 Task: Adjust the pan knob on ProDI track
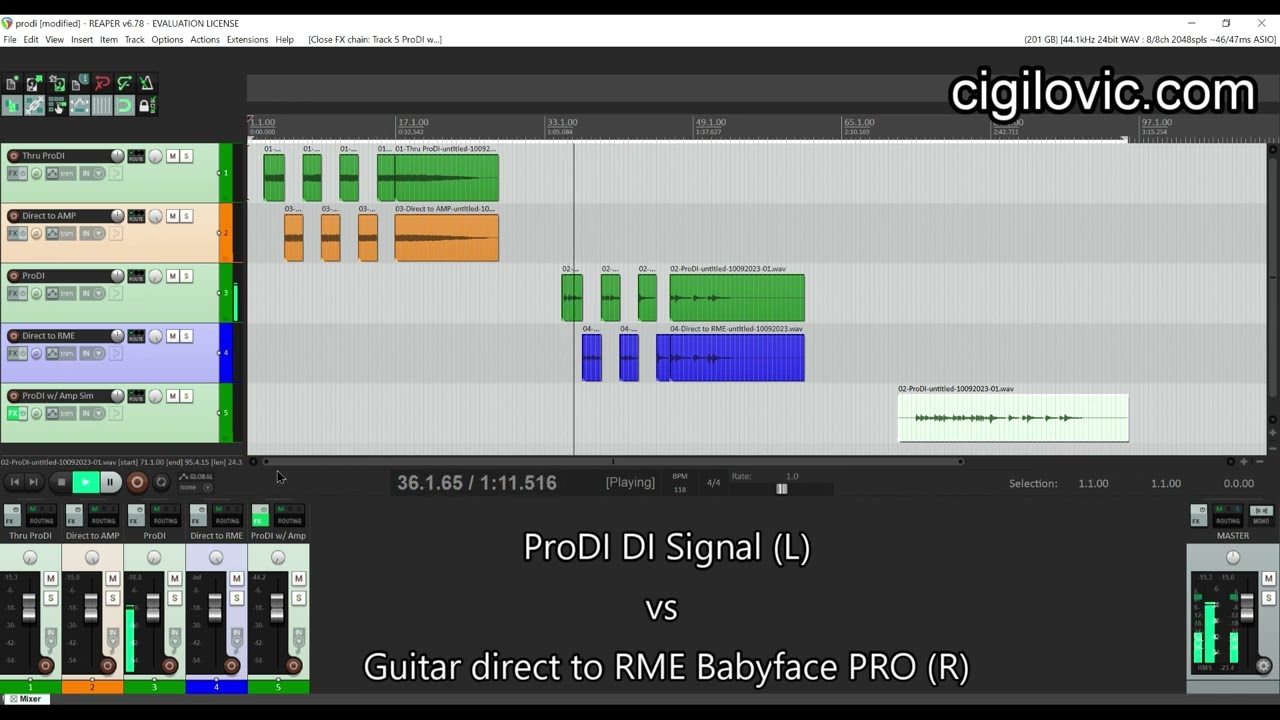[x=155, y=276]
